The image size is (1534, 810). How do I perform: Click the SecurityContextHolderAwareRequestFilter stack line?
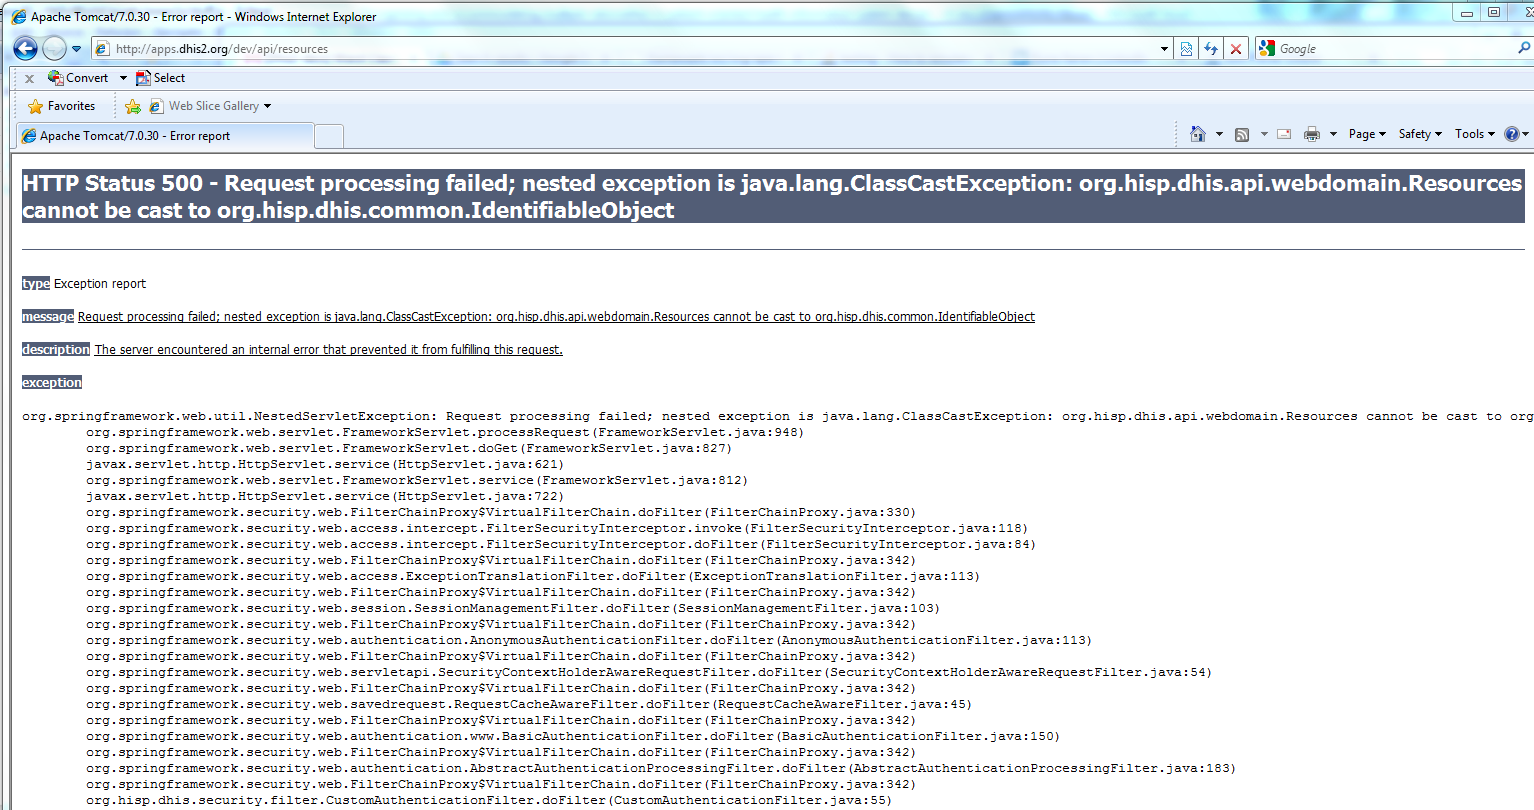pos(649,672)
